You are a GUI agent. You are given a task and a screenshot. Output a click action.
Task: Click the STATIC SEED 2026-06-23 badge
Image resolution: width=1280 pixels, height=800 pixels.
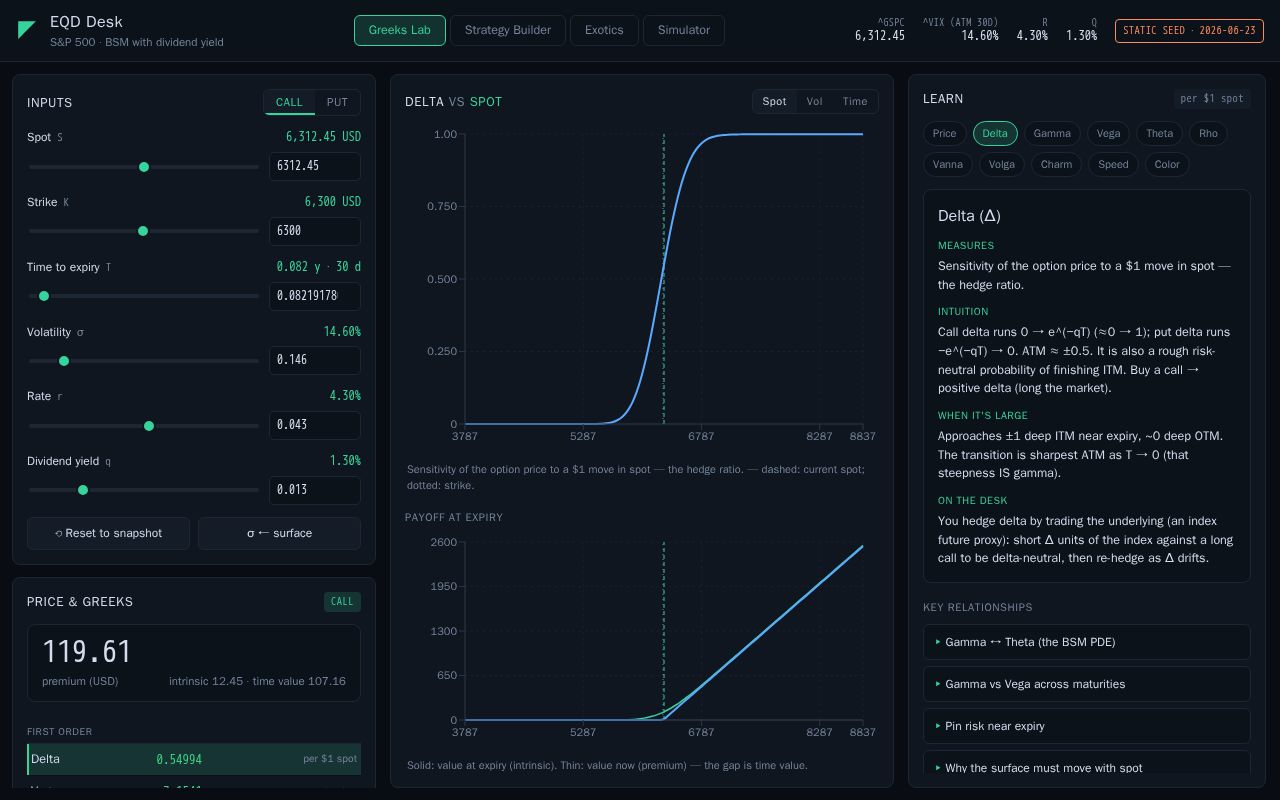pos(1189,31)
